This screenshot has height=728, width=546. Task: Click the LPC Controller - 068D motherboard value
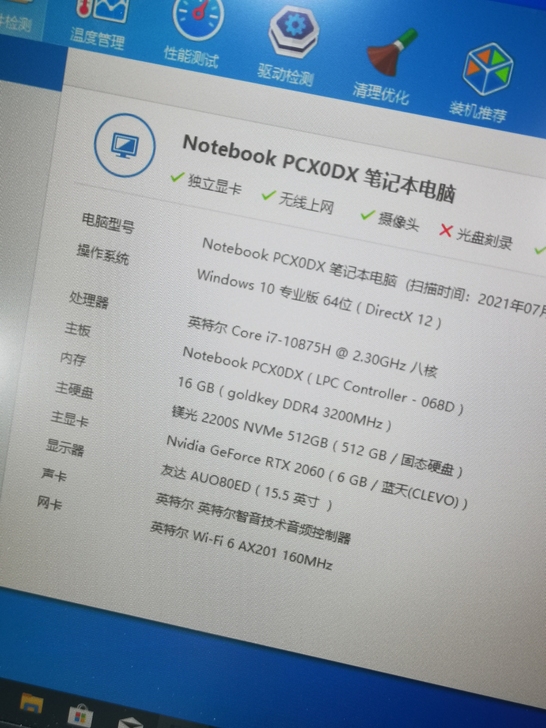pos(323,381)
